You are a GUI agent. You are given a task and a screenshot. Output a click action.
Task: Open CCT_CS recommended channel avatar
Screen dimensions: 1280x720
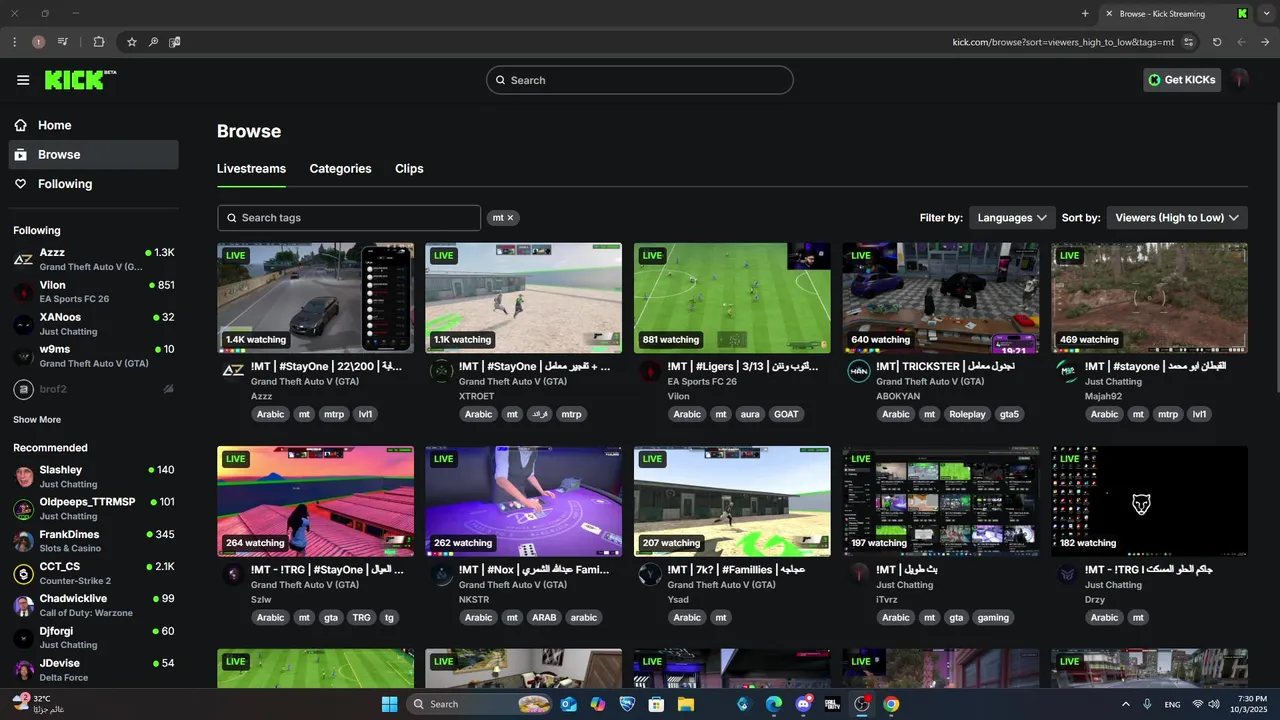[23, 574]
